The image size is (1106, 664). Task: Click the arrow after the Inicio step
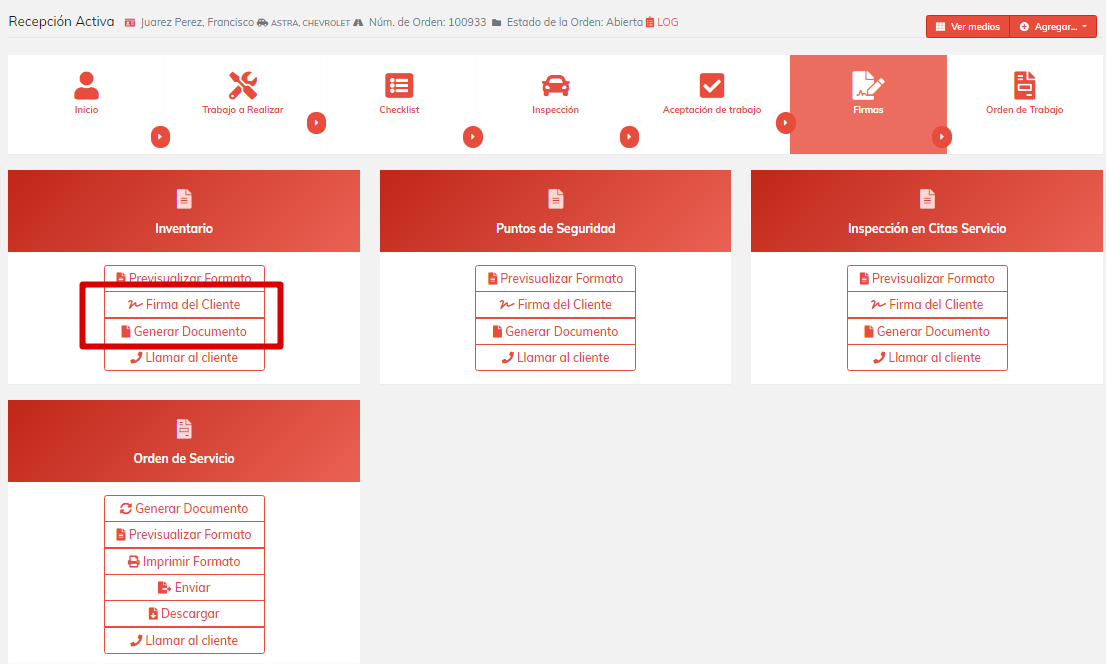tap(160, 137)
